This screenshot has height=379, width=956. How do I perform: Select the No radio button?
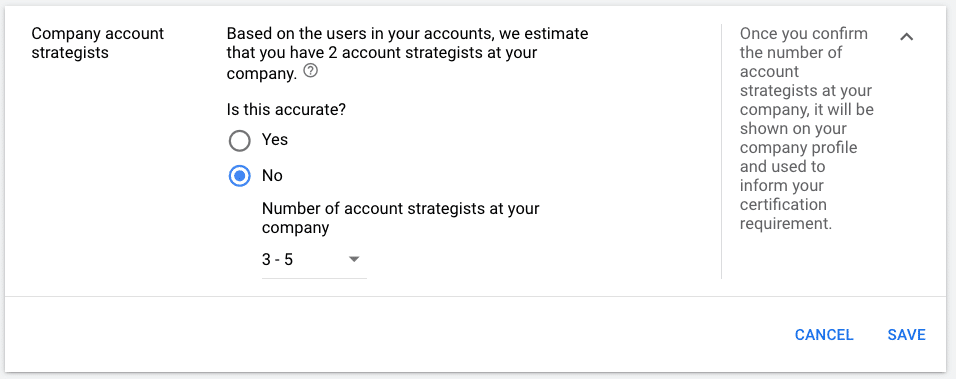240,176
